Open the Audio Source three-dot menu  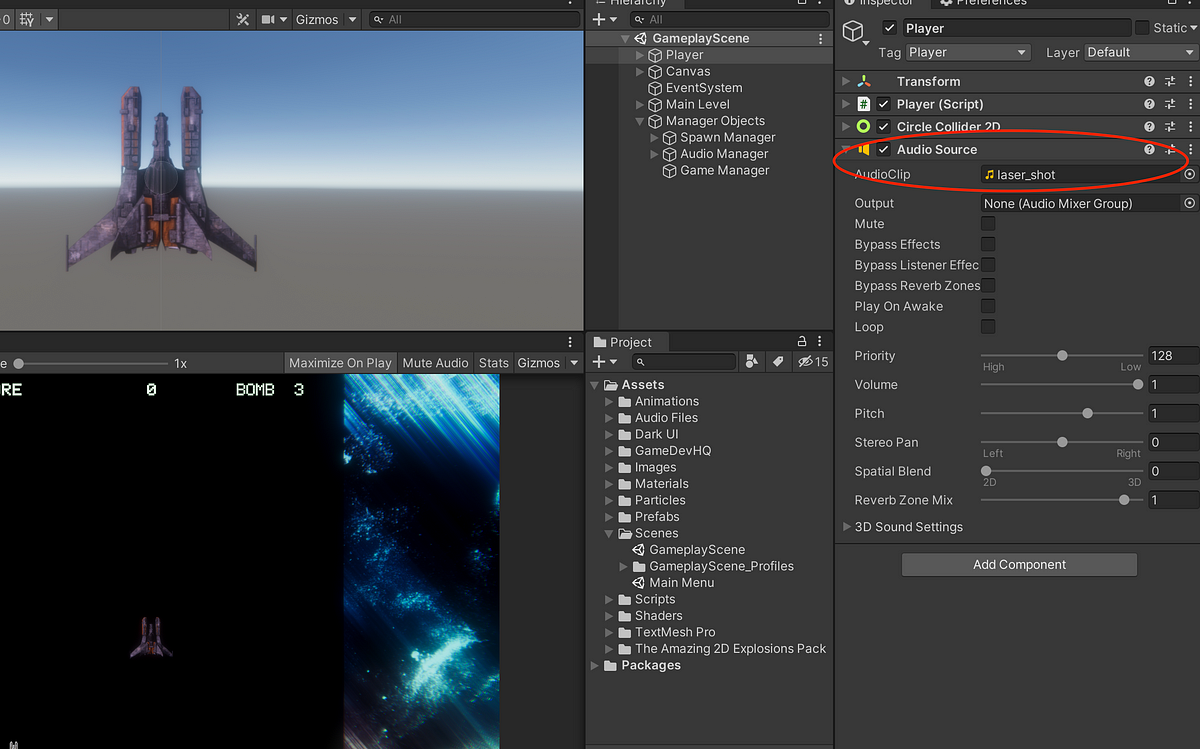(1190, 150)
